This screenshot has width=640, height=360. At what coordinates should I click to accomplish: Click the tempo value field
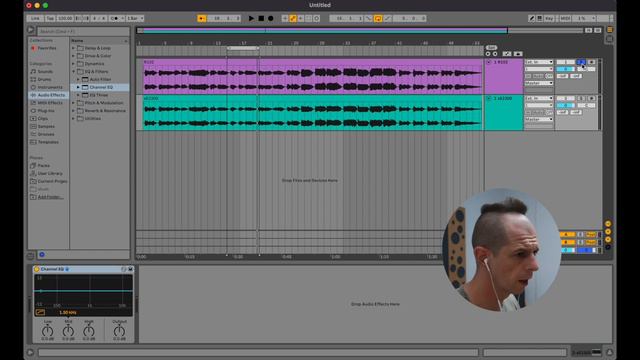[65, 18]
